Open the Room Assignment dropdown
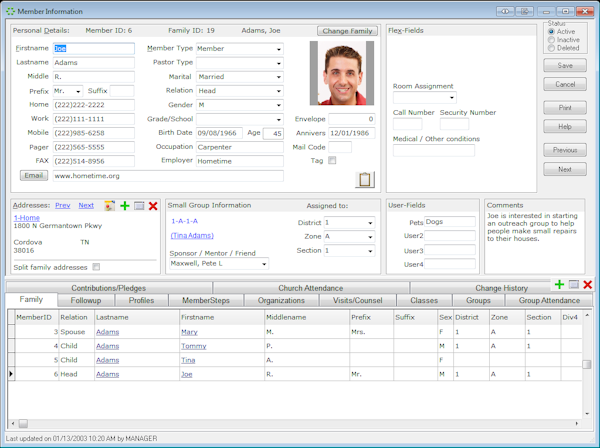 coord(451,98)
